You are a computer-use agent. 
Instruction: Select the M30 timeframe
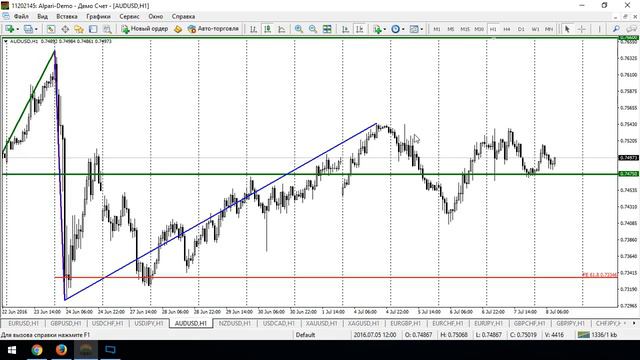tap(479, 29)
